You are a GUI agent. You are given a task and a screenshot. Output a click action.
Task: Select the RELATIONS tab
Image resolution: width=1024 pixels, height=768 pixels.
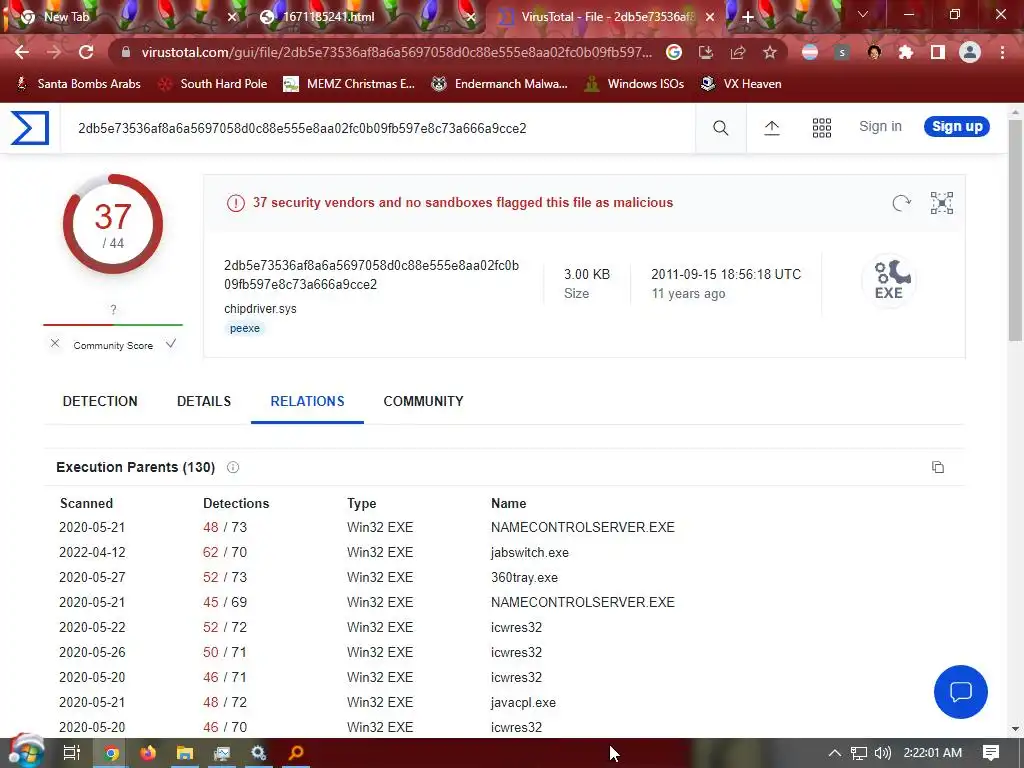click(x=307, y=401)
